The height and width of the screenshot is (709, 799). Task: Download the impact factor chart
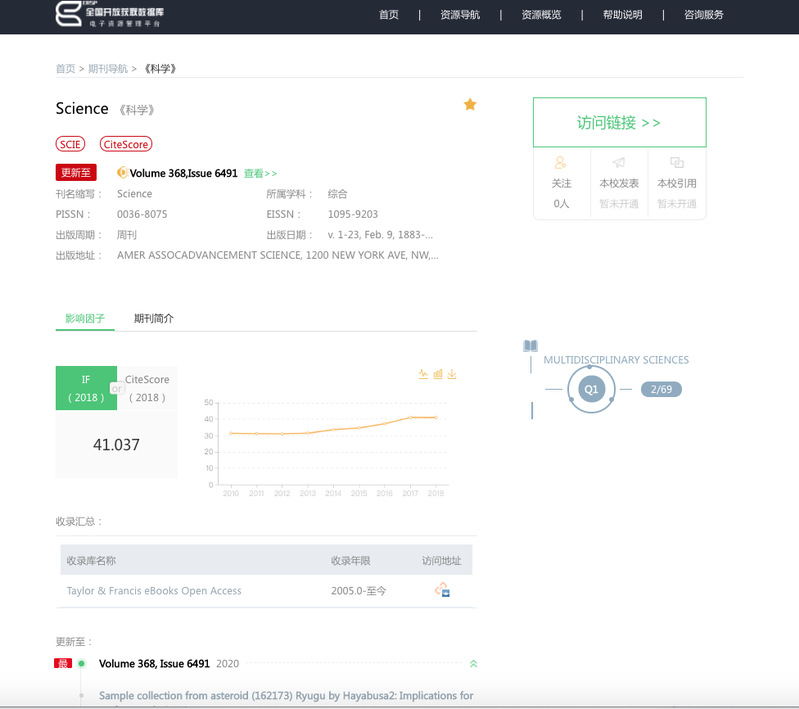pyautogui.click(x=452, y=374)
